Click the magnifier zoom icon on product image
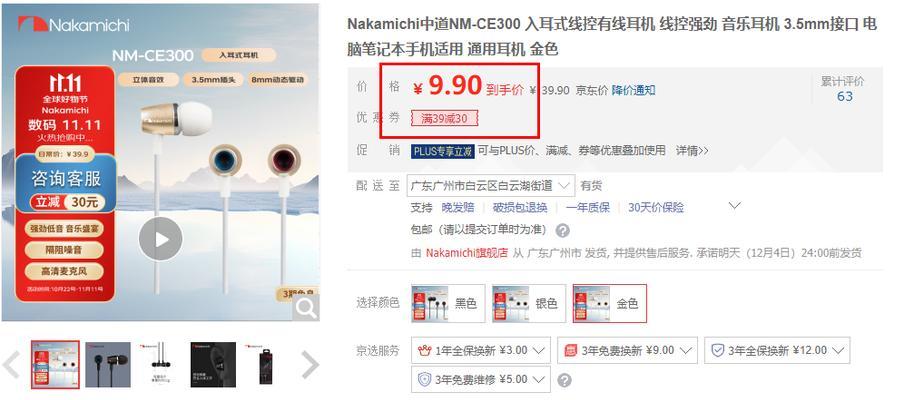Screen dimensions: 904x400 [x=306, y=308]
